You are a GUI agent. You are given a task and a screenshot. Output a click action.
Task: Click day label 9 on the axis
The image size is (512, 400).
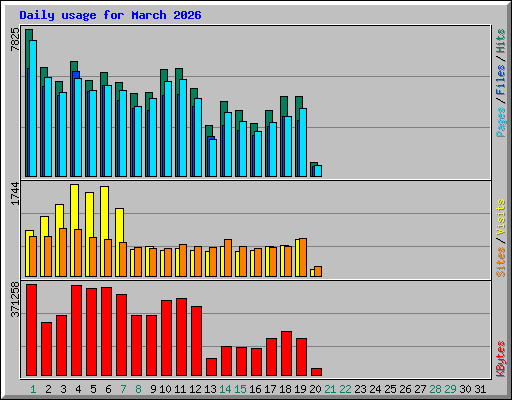pyautogui.click(x=153, y=389)
